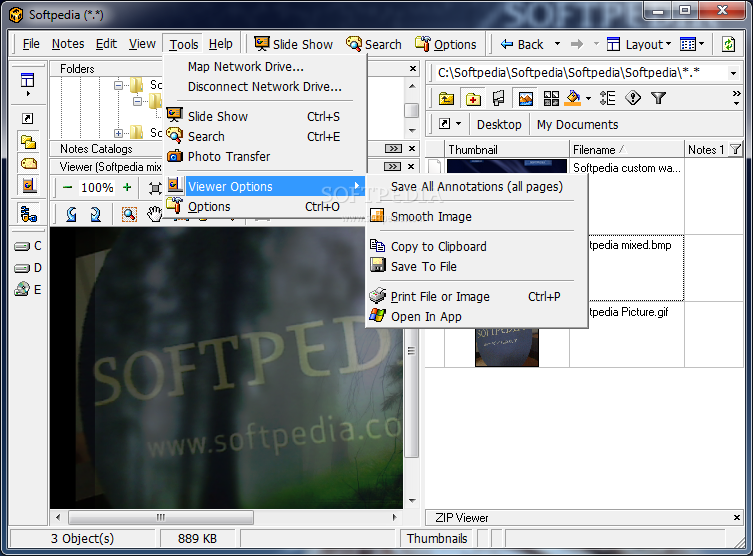Expand the path address combo box
Image resolution: width=753 pixels, height=556 pixels.
[733, 73]
